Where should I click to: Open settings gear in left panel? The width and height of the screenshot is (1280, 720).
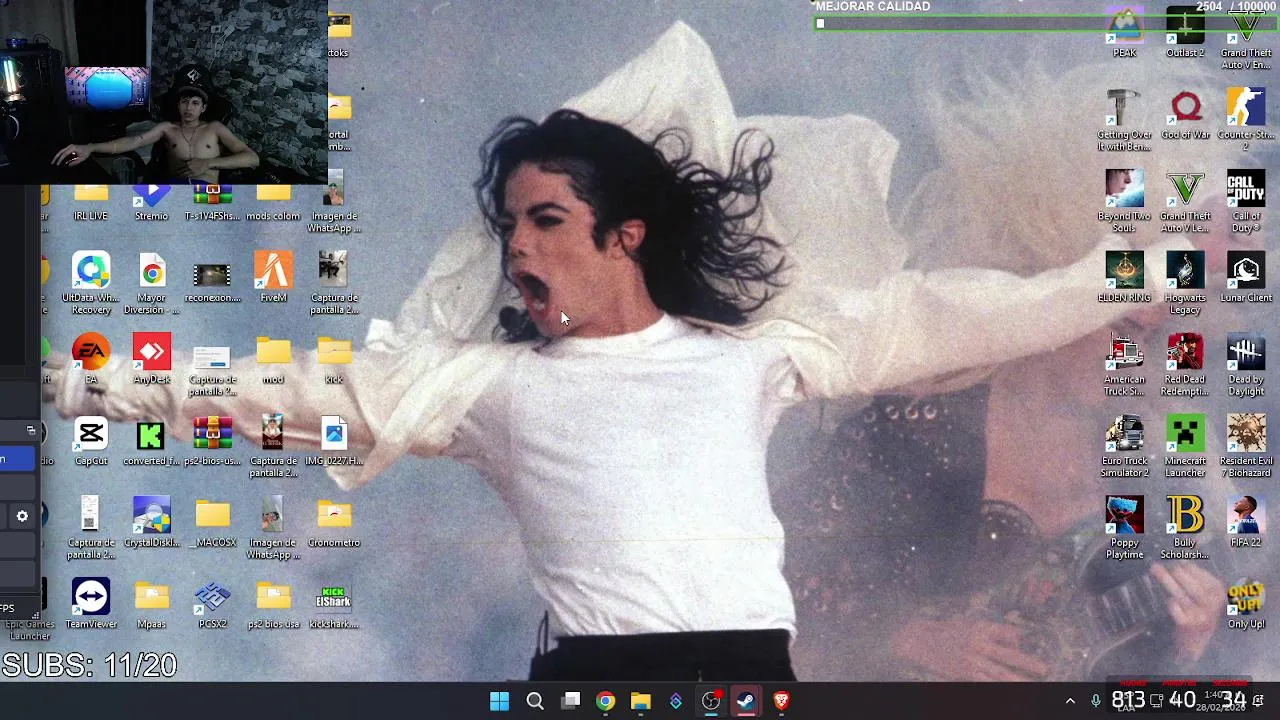(22, 516)
